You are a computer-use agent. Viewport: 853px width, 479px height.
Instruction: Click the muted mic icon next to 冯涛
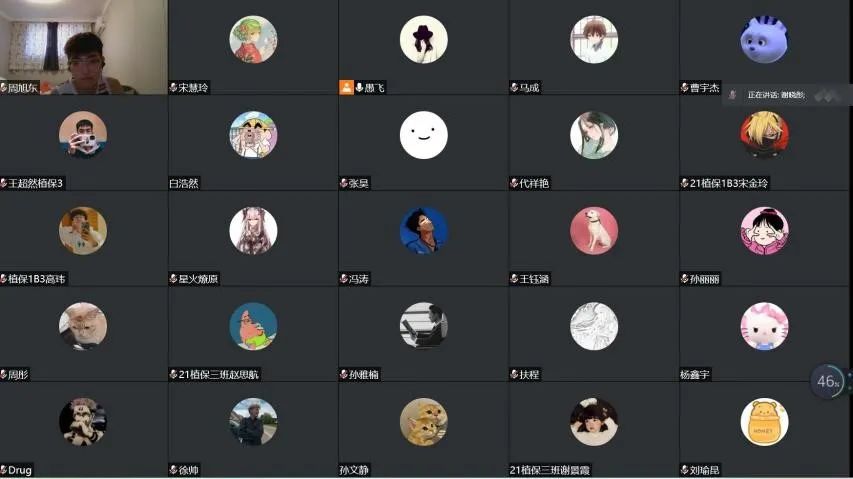tap(344, 279)
